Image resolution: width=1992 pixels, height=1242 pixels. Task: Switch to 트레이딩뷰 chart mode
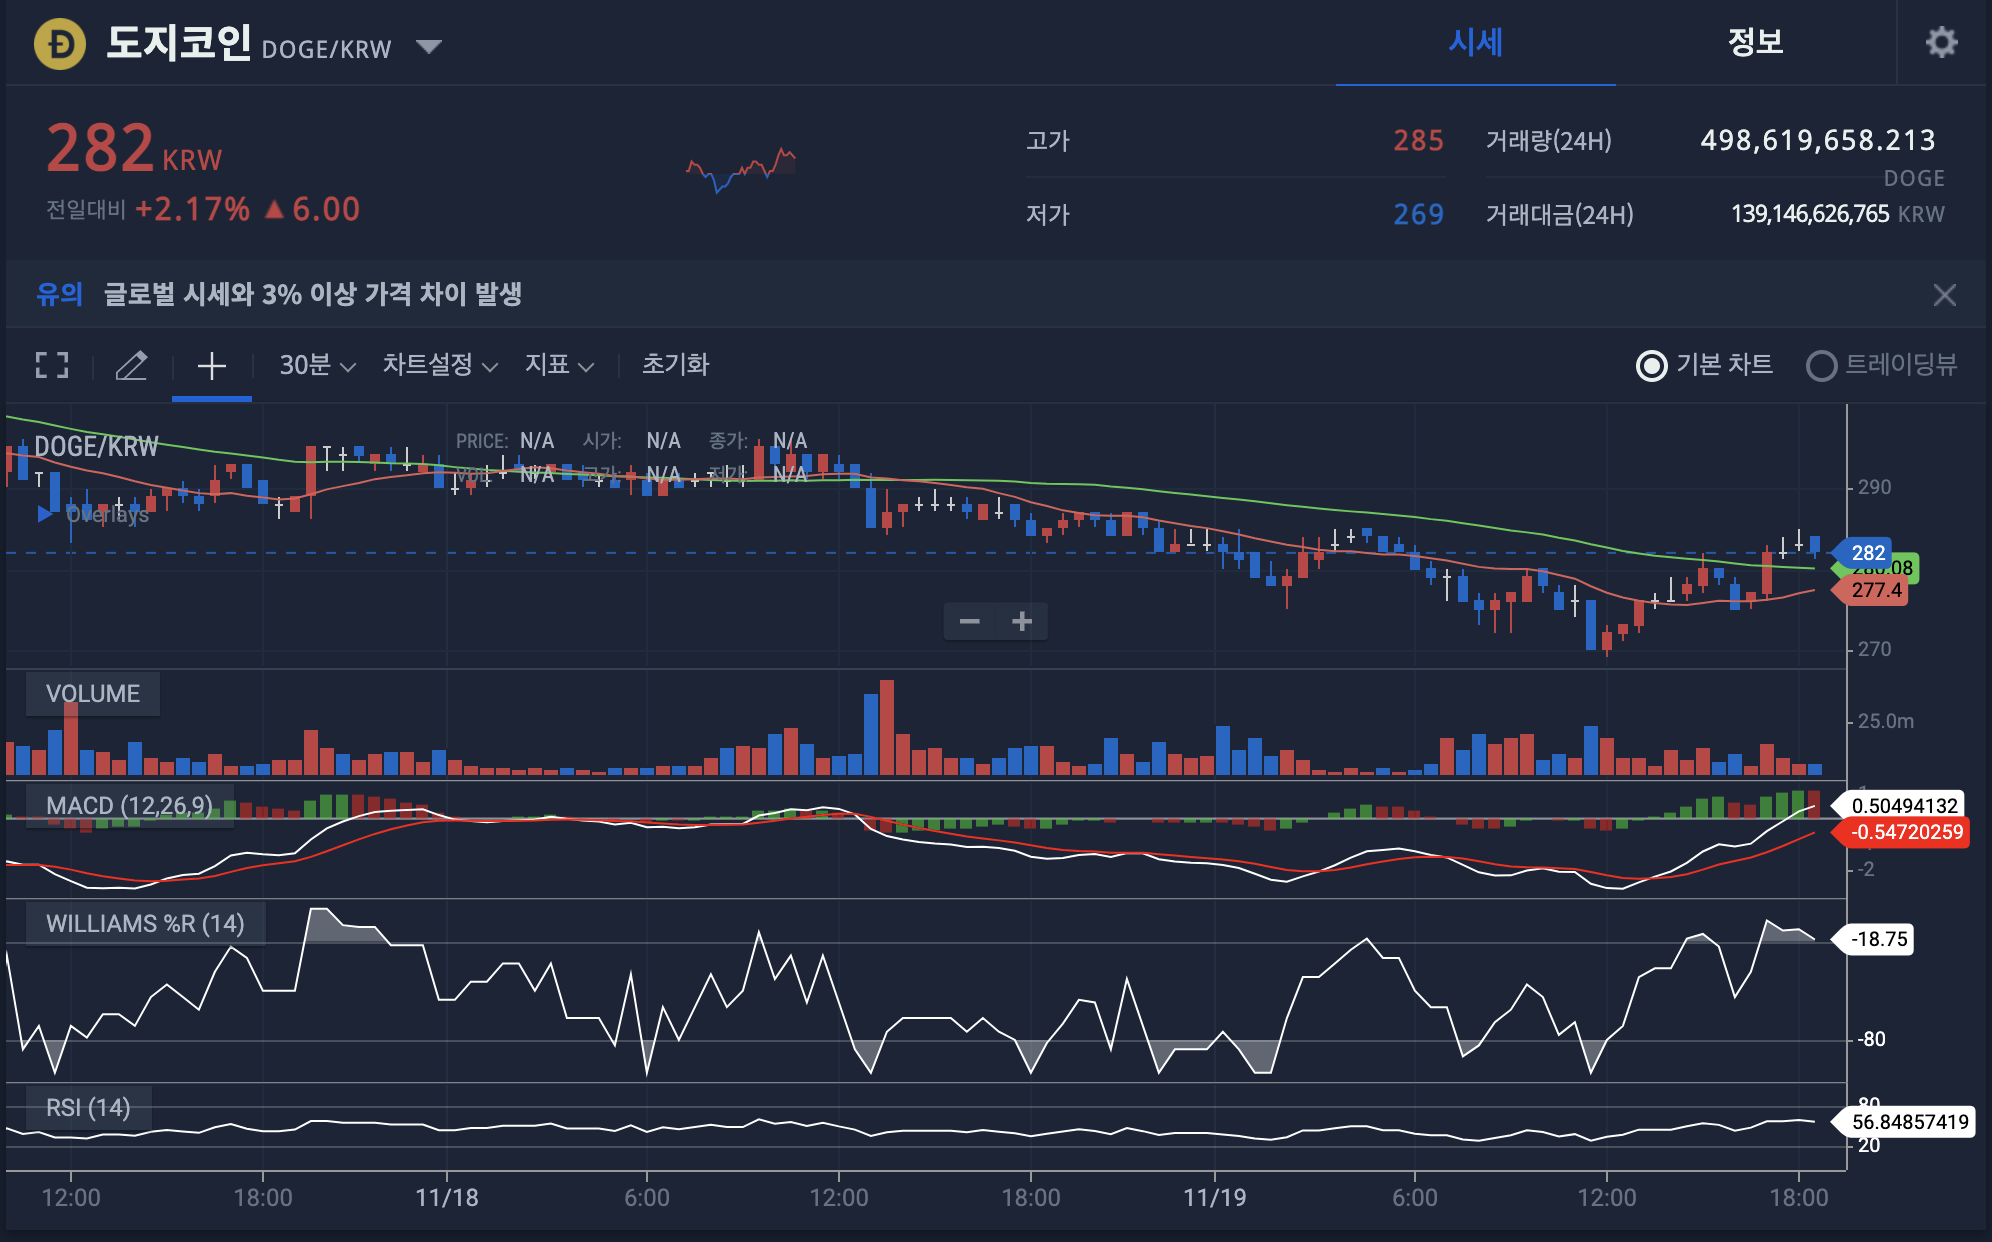click(1821, 366)
